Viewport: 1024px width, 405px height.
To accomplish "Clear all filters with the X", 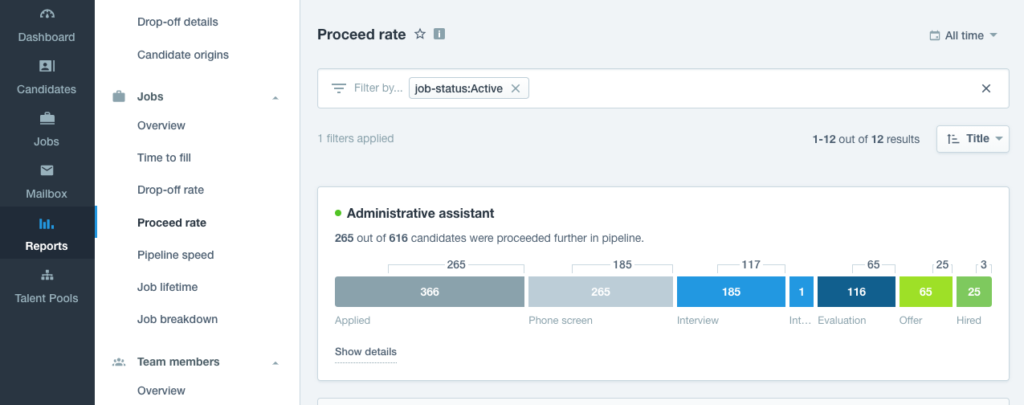I will click(x=986, y=88).
